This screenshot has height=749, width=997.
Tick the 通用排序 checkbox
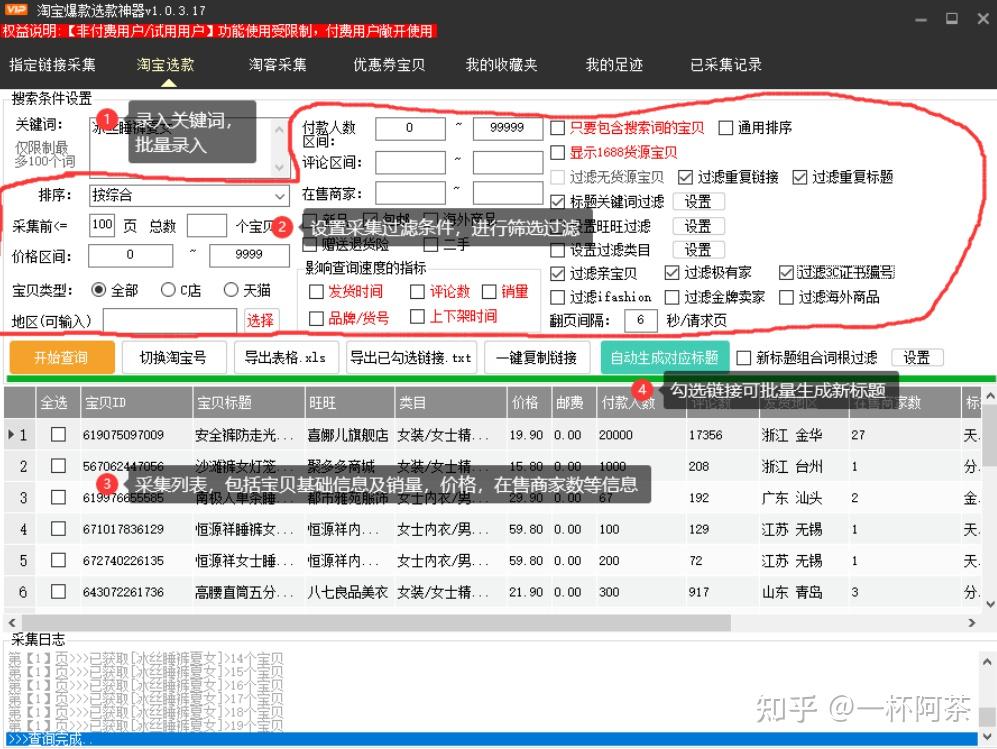point(725,128)
